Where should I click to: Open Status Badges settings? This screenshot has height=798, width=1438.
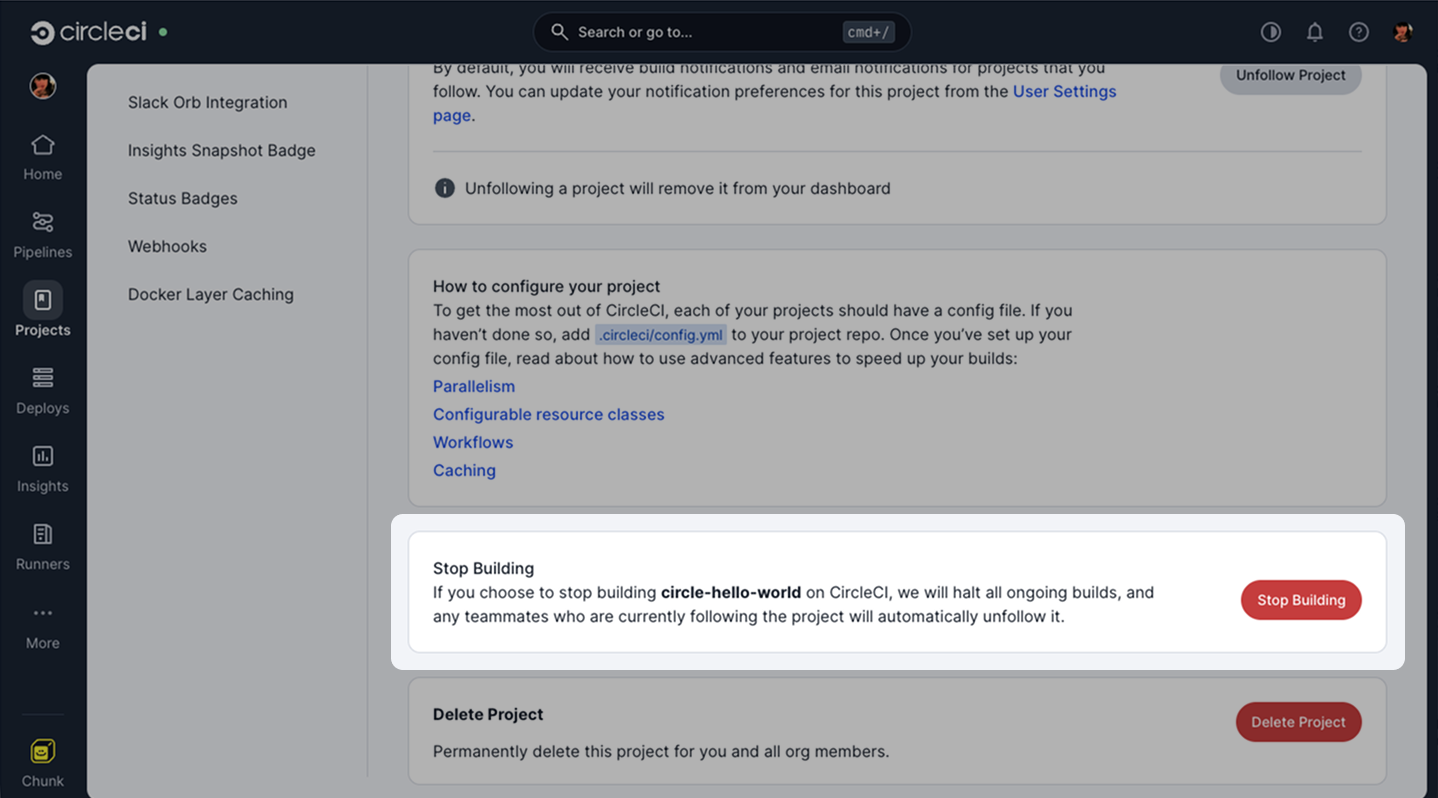(x=182, y=198)
